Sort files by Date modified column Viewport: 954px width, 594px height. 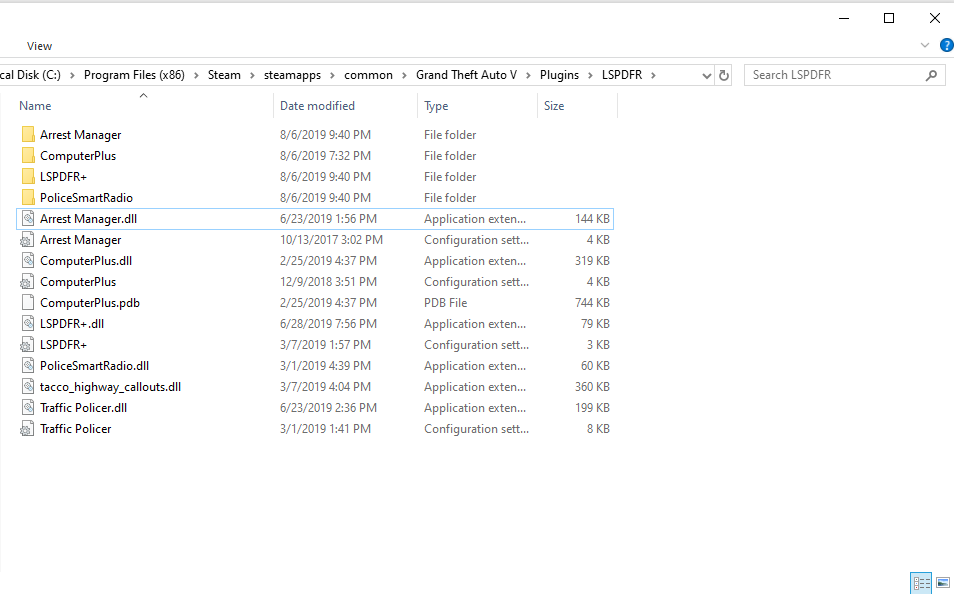[x=317, y=106]
